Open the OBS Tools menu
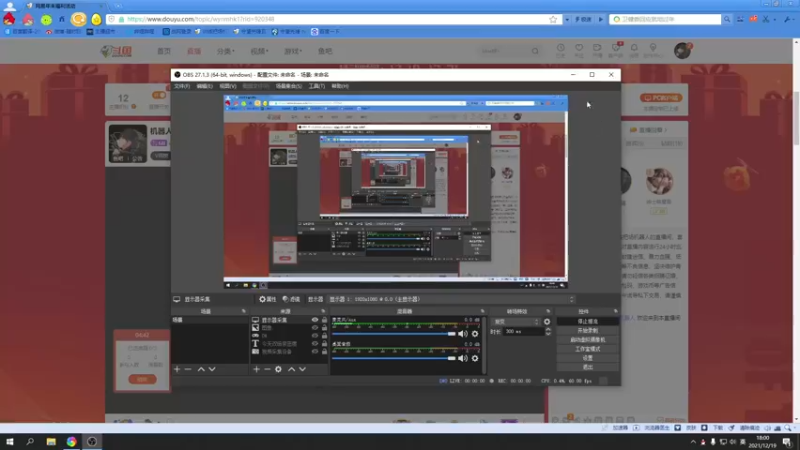800x450 pixels. [x=316, y=86]
